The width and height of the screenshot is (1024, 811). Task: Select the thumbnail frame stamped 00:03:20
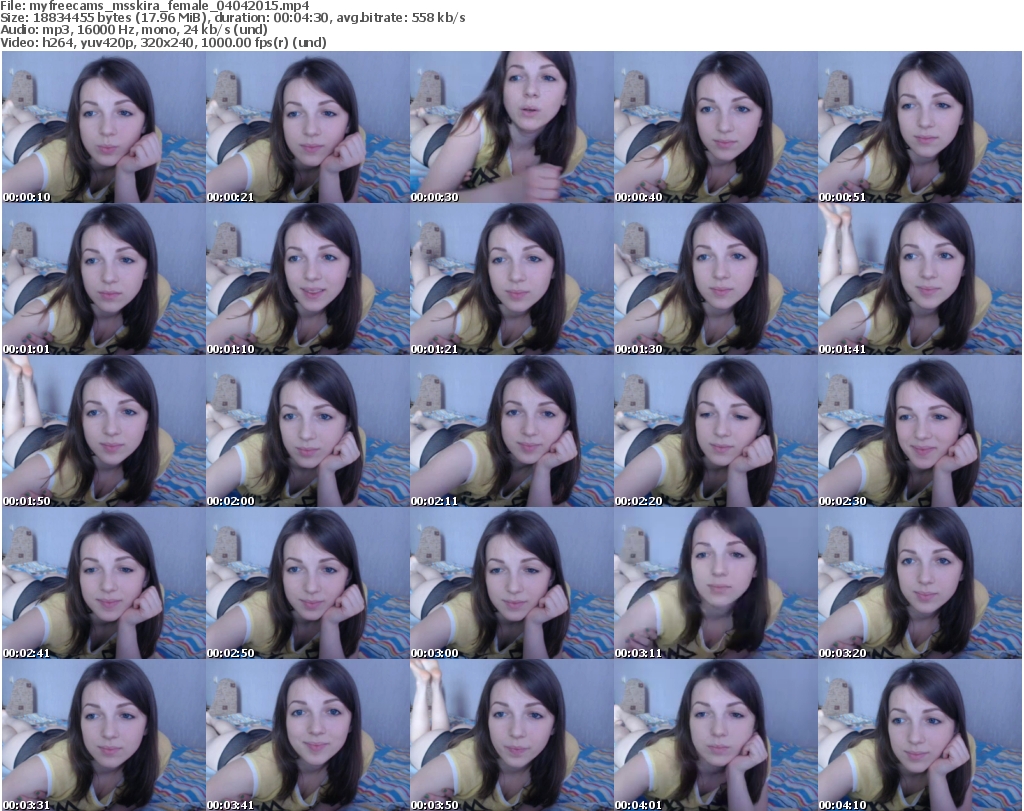[x=920, y=583]
